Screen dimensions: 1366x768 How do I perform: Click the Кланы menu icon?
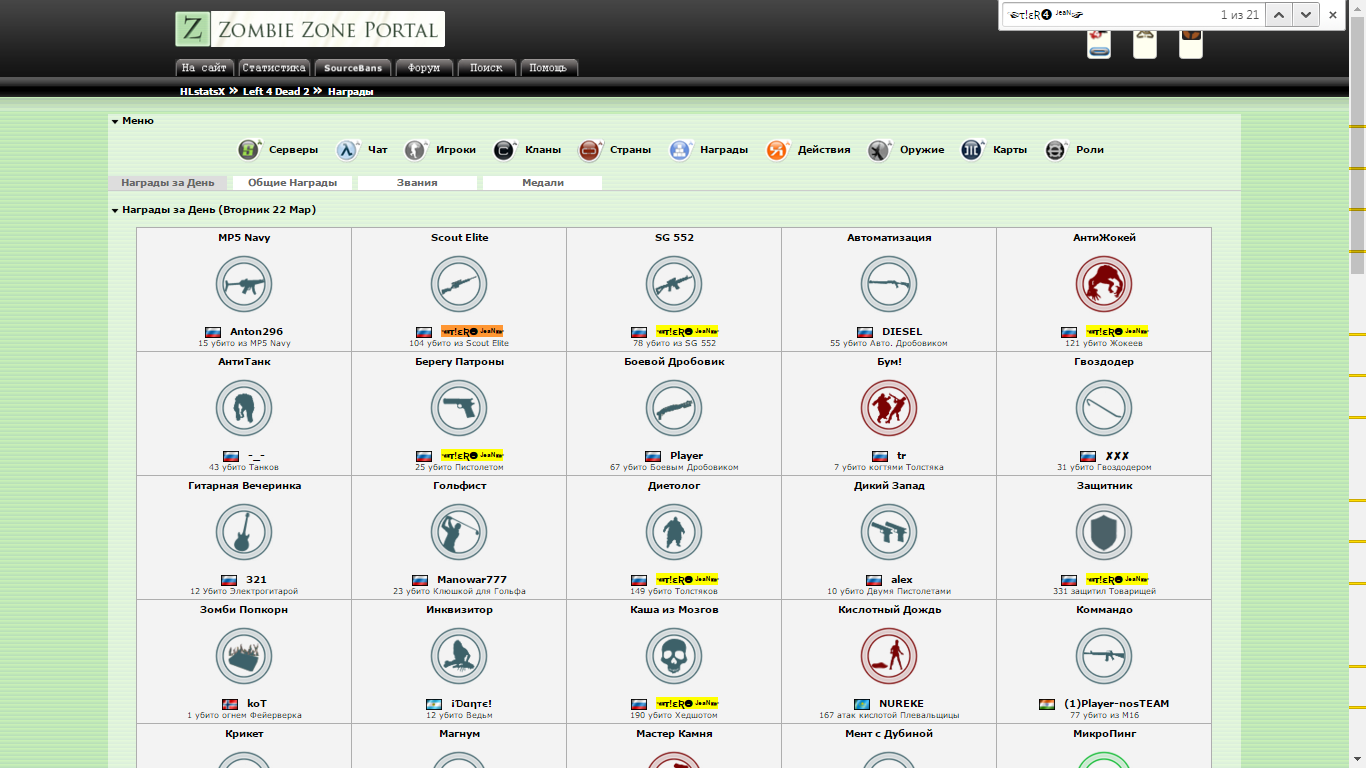[504, 150]
